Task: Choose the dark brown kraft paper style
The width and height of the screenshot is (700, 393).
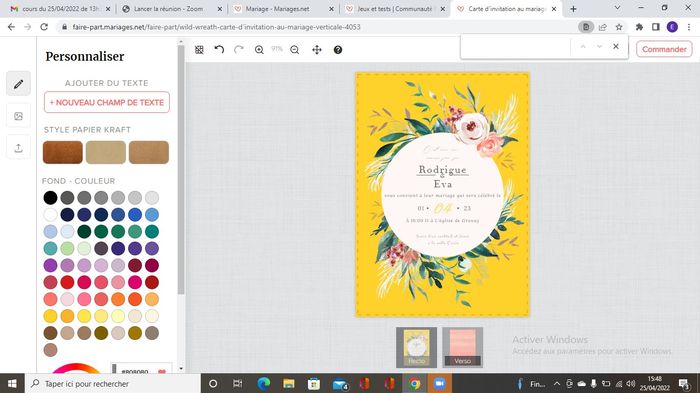Action: point(62,152)
